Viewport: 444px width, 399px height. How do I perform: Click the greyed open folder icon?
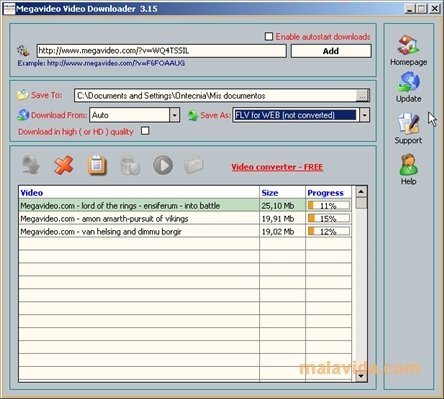pyautogui.click(x=194, y=165)
